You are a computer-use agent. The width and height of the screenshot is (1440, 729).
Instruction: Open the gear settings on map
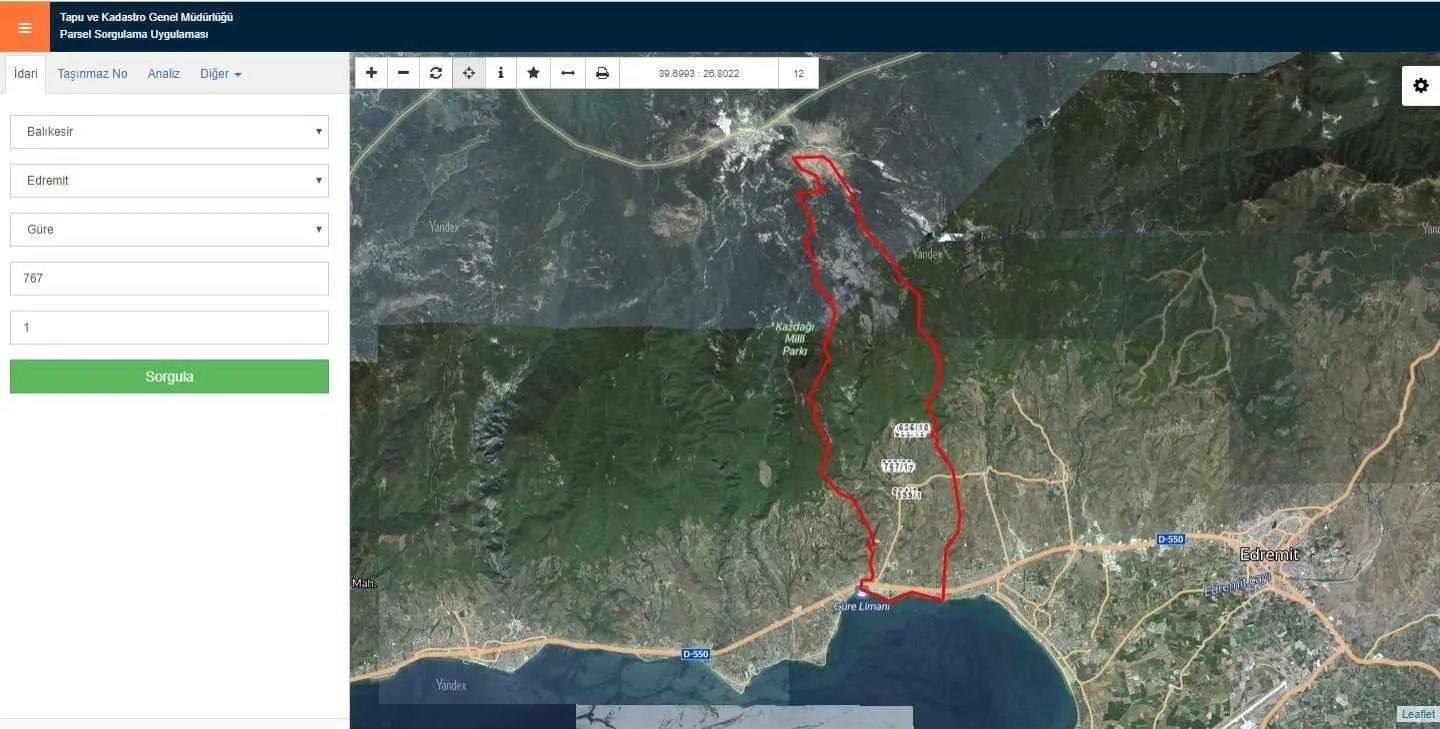click(x=1421, y=86)
